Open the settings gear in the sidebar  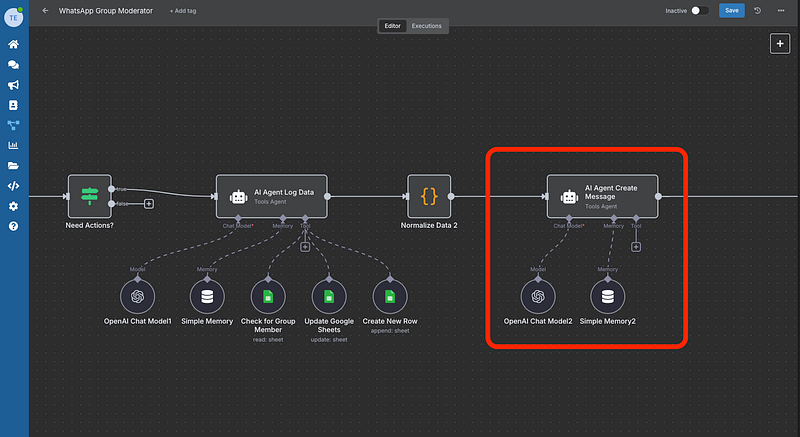tap(13, 206)
